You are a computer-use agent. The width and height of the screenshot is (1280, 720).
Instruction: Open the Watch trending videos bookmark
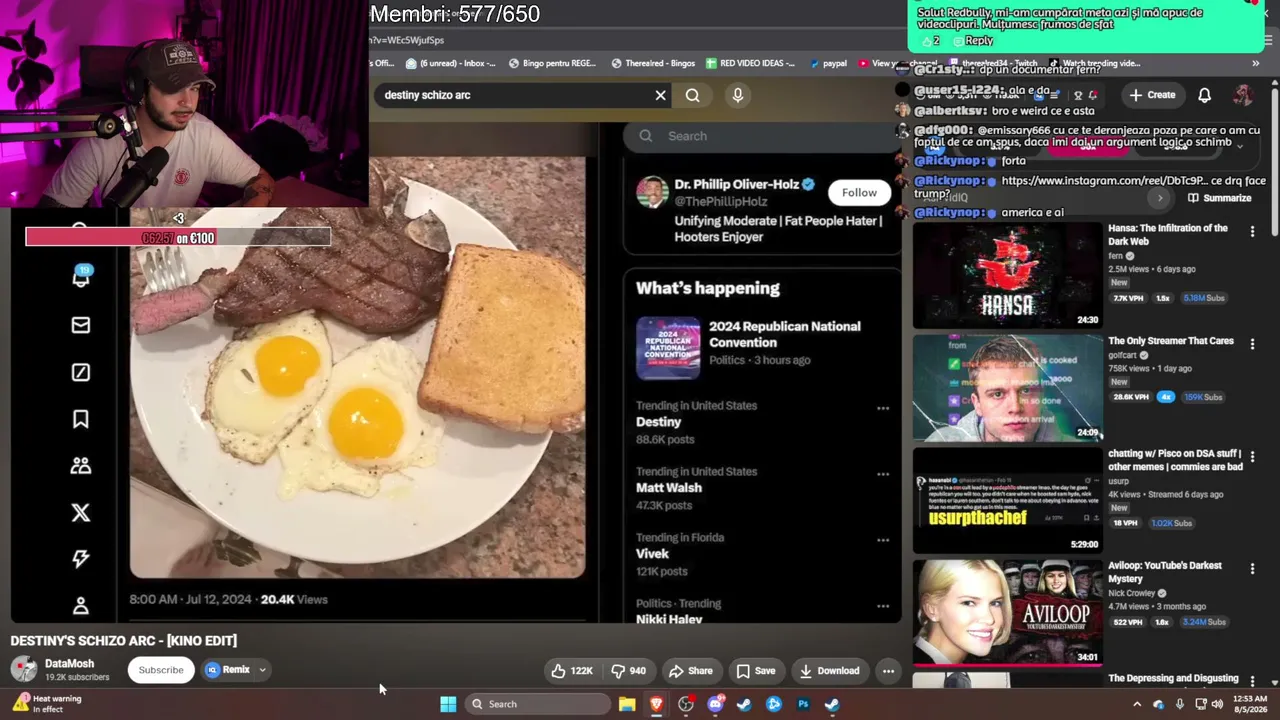[1094, 63]
